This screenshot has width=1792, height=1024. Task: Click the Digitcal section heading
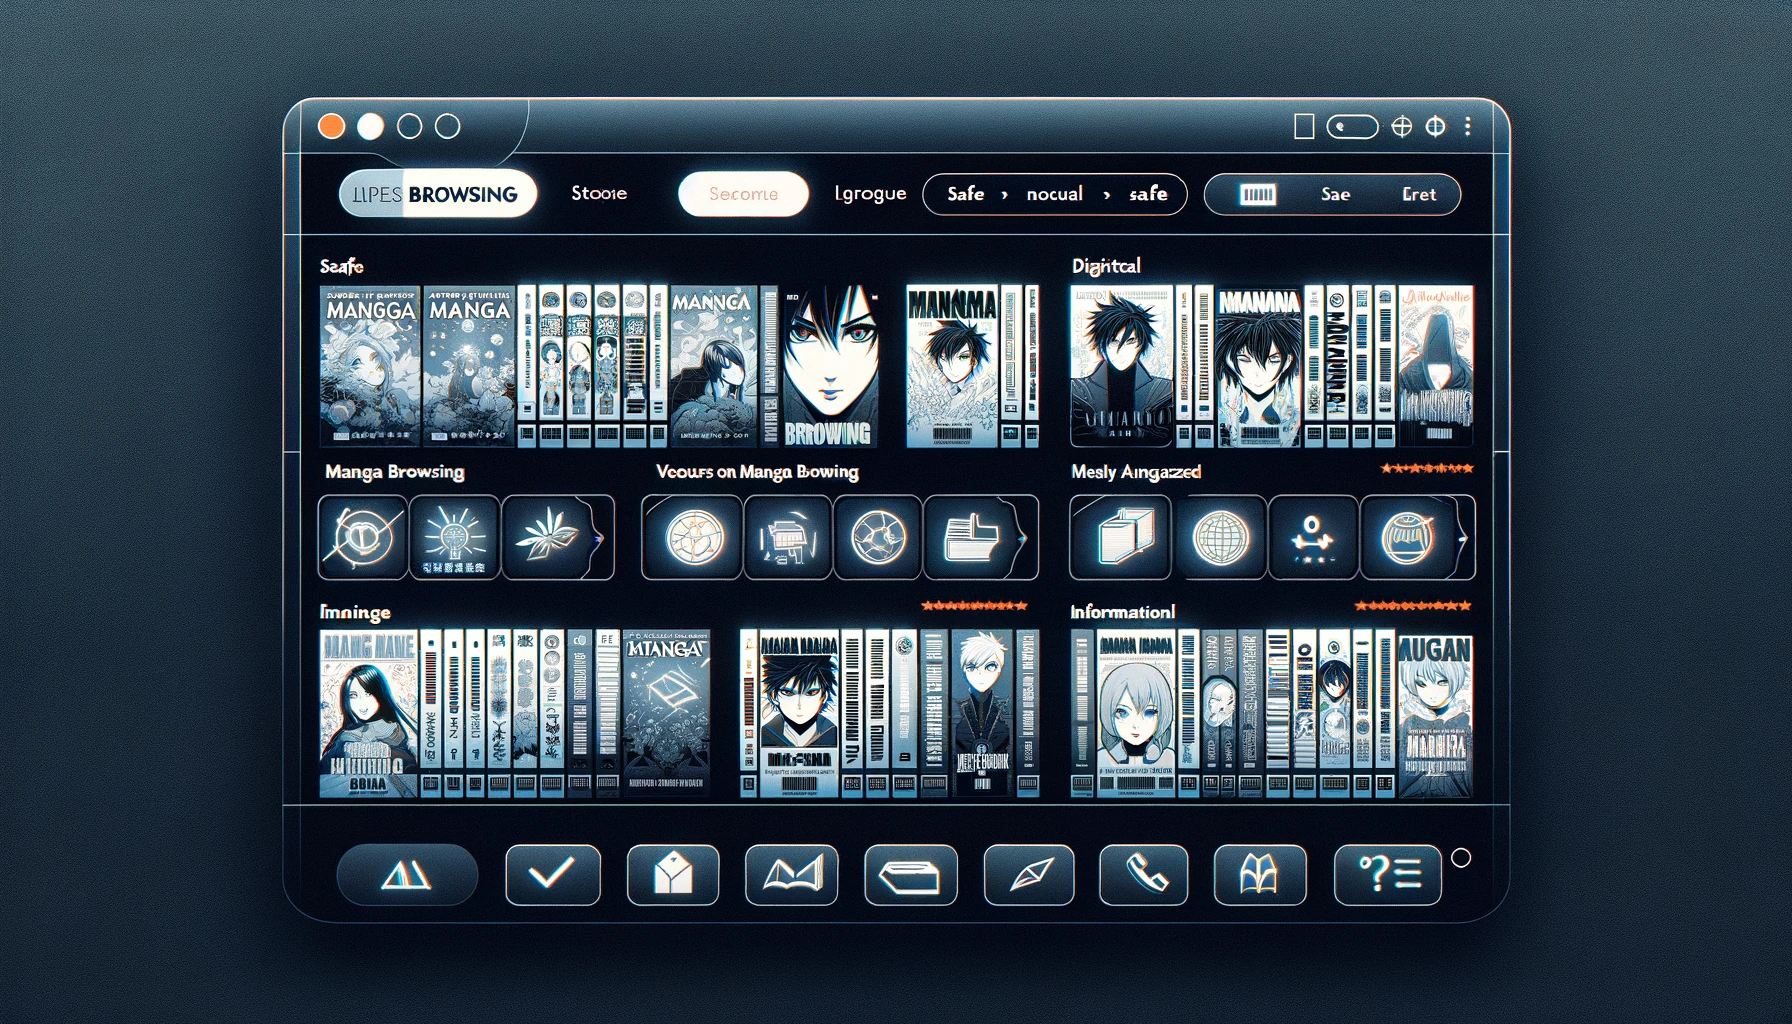coord(1106,266)
